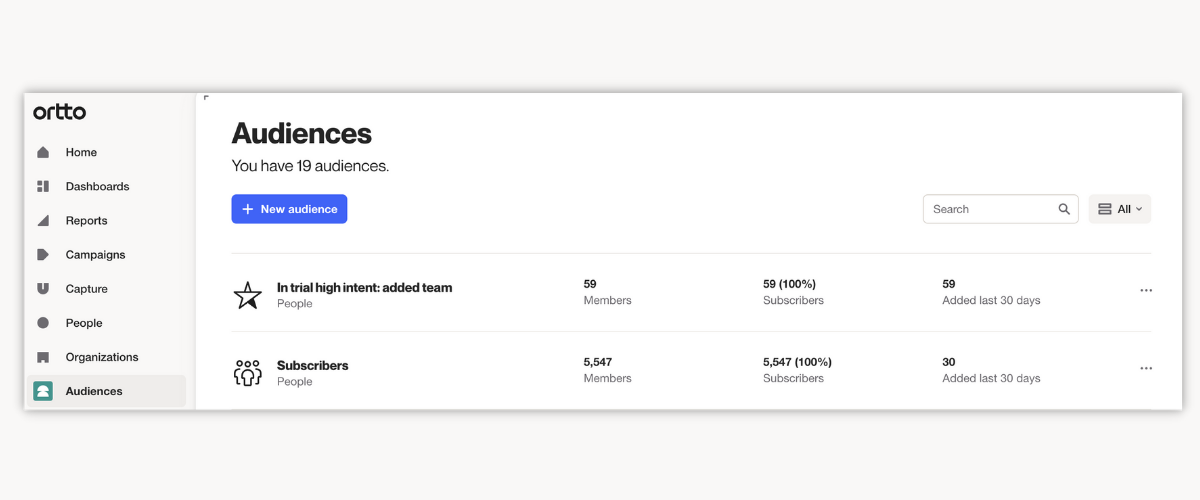This screenshot has width=1200, height=500.
Task: Go to Reports in sidebar
Action: point(86,221)
